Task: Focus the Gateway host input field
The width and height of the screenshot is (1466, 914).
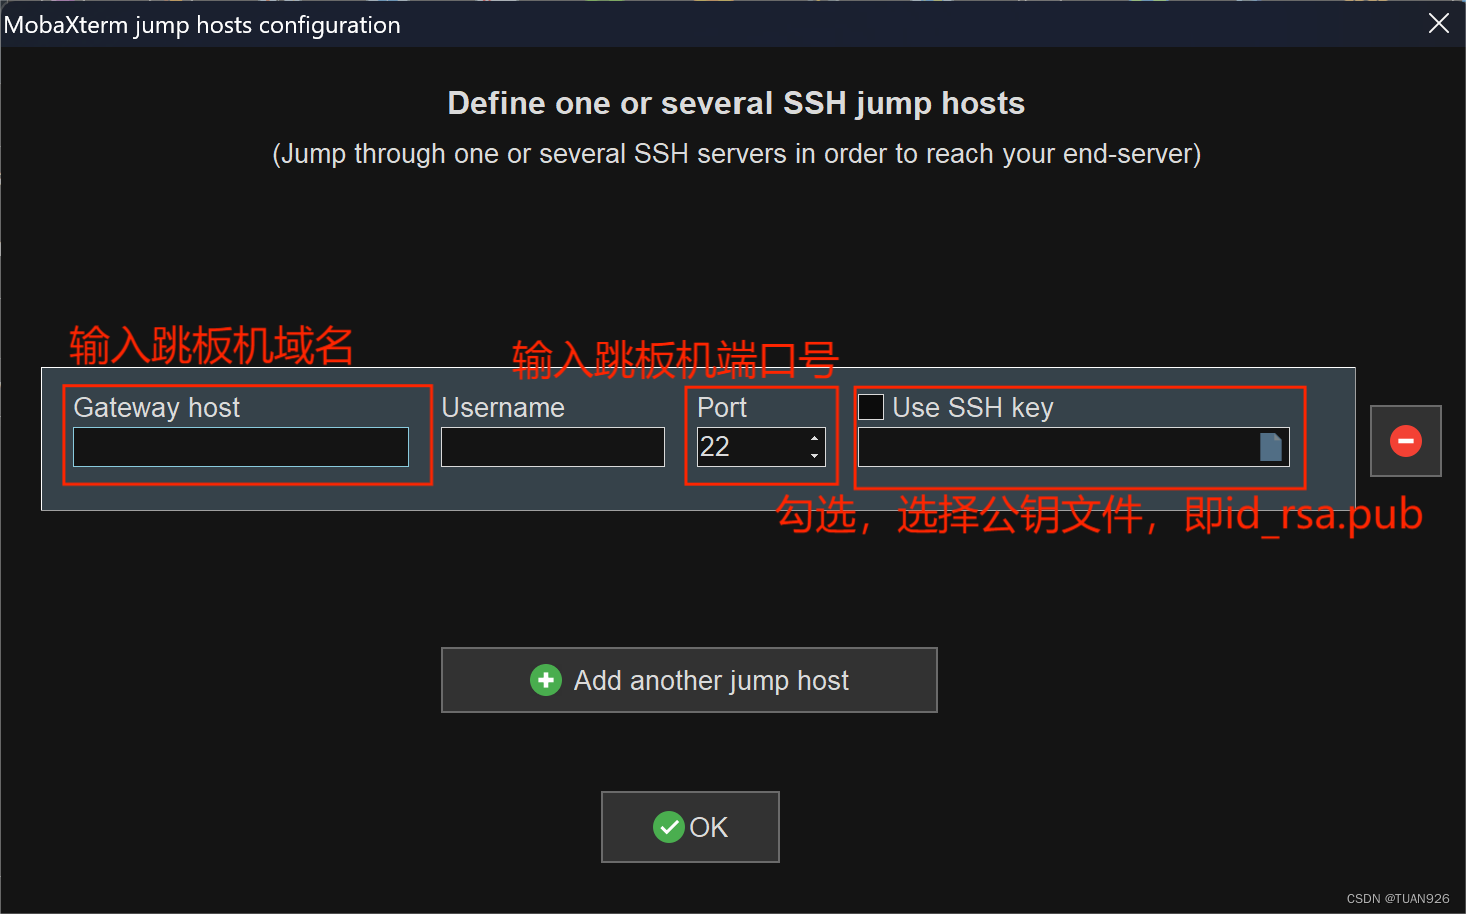Action: pos(241,447)
